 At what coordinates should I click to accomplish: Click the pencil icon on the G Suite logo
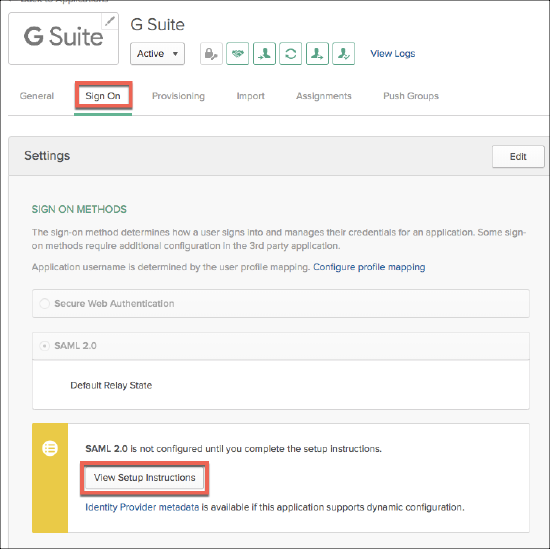[110, 21]
